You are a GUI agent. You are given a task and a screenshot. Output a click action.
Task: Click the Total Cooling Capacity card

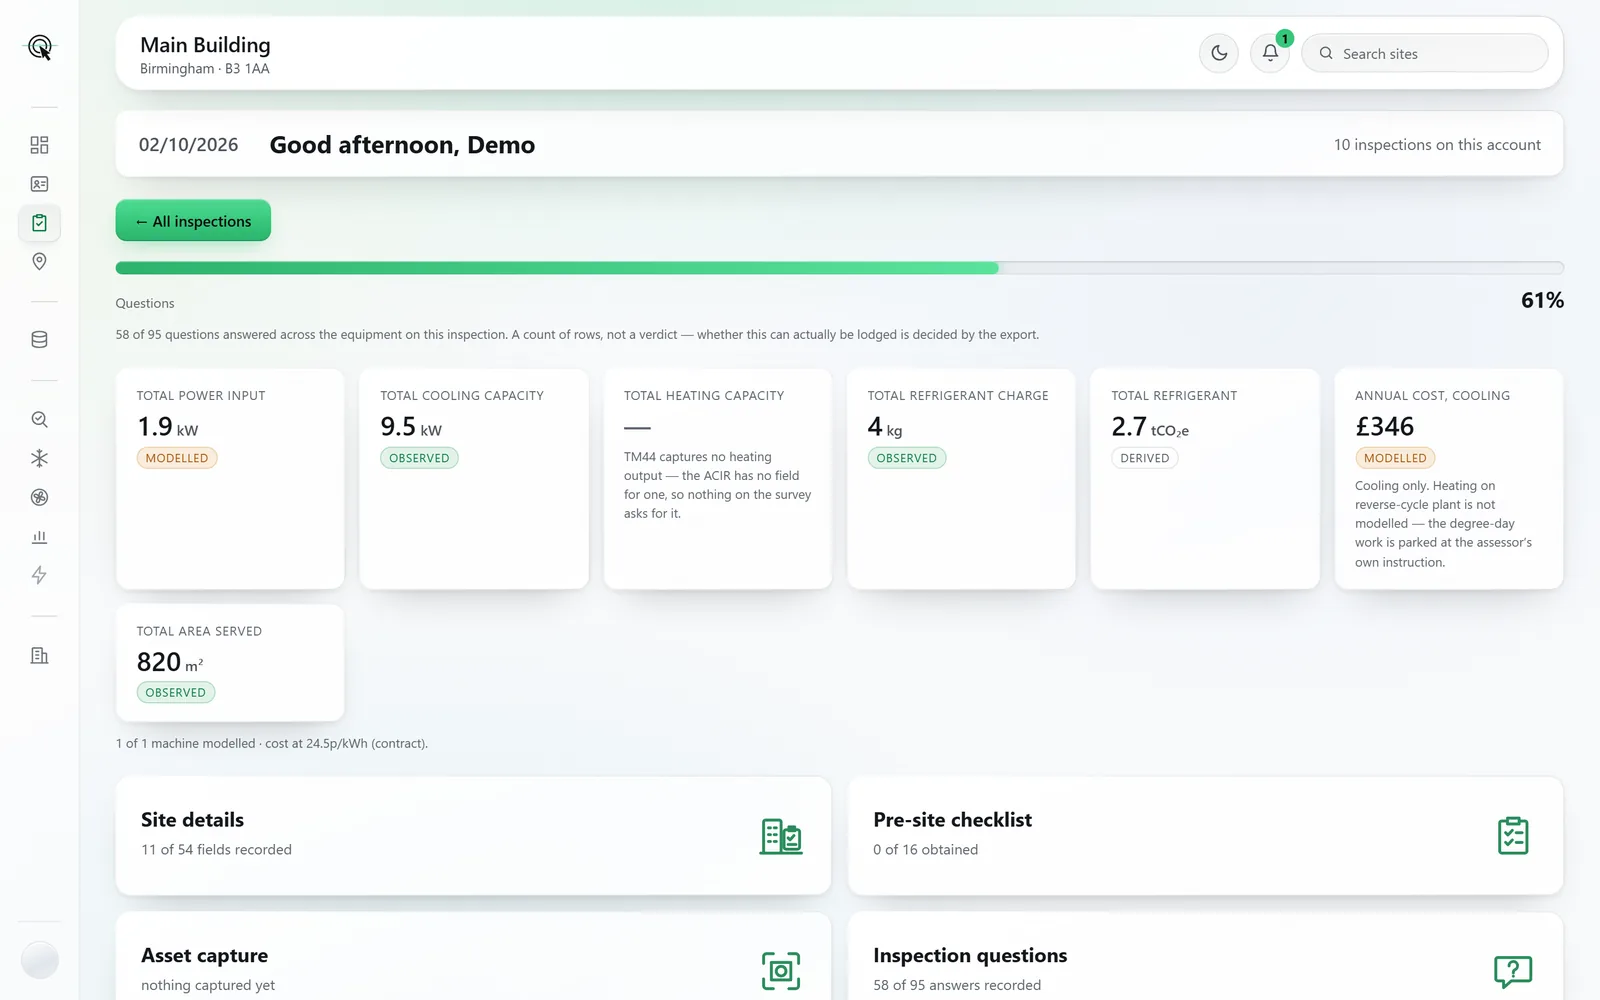pos(474,479)
